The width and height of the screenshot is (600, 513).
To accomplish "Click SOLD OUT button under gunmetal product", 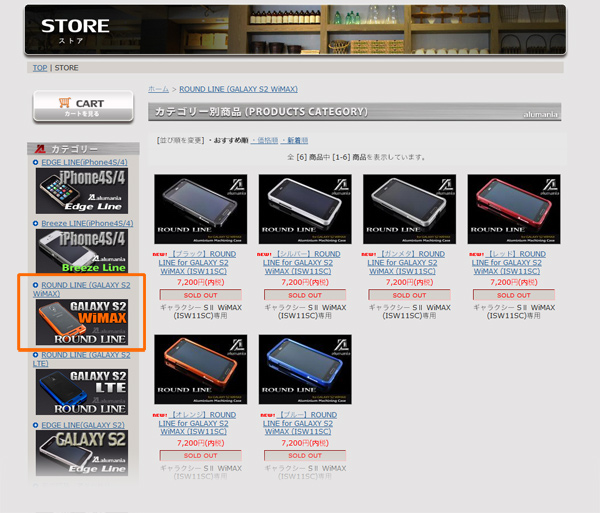I will (x=409, y=295).
